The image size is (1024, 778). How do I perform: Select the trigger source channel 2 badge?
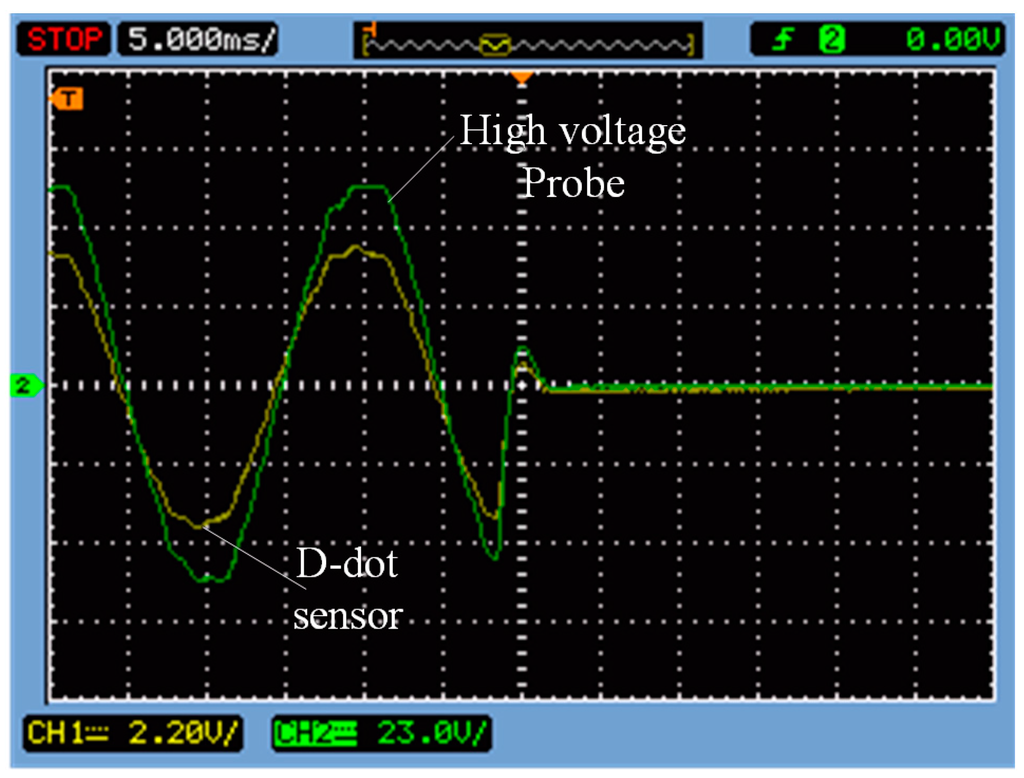point(831,40)
